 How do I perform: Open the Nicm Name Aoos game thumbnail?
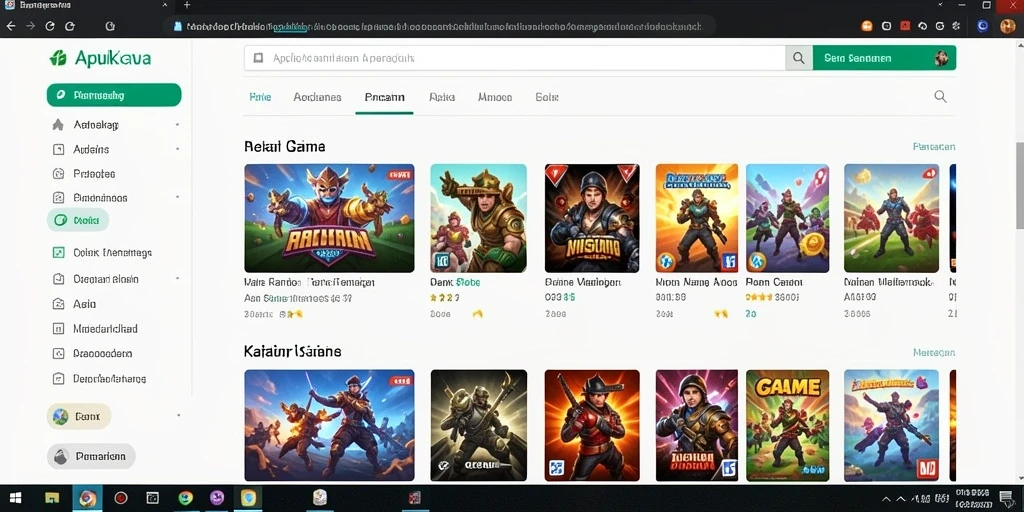pyautogui.click(x=697, y=218)
